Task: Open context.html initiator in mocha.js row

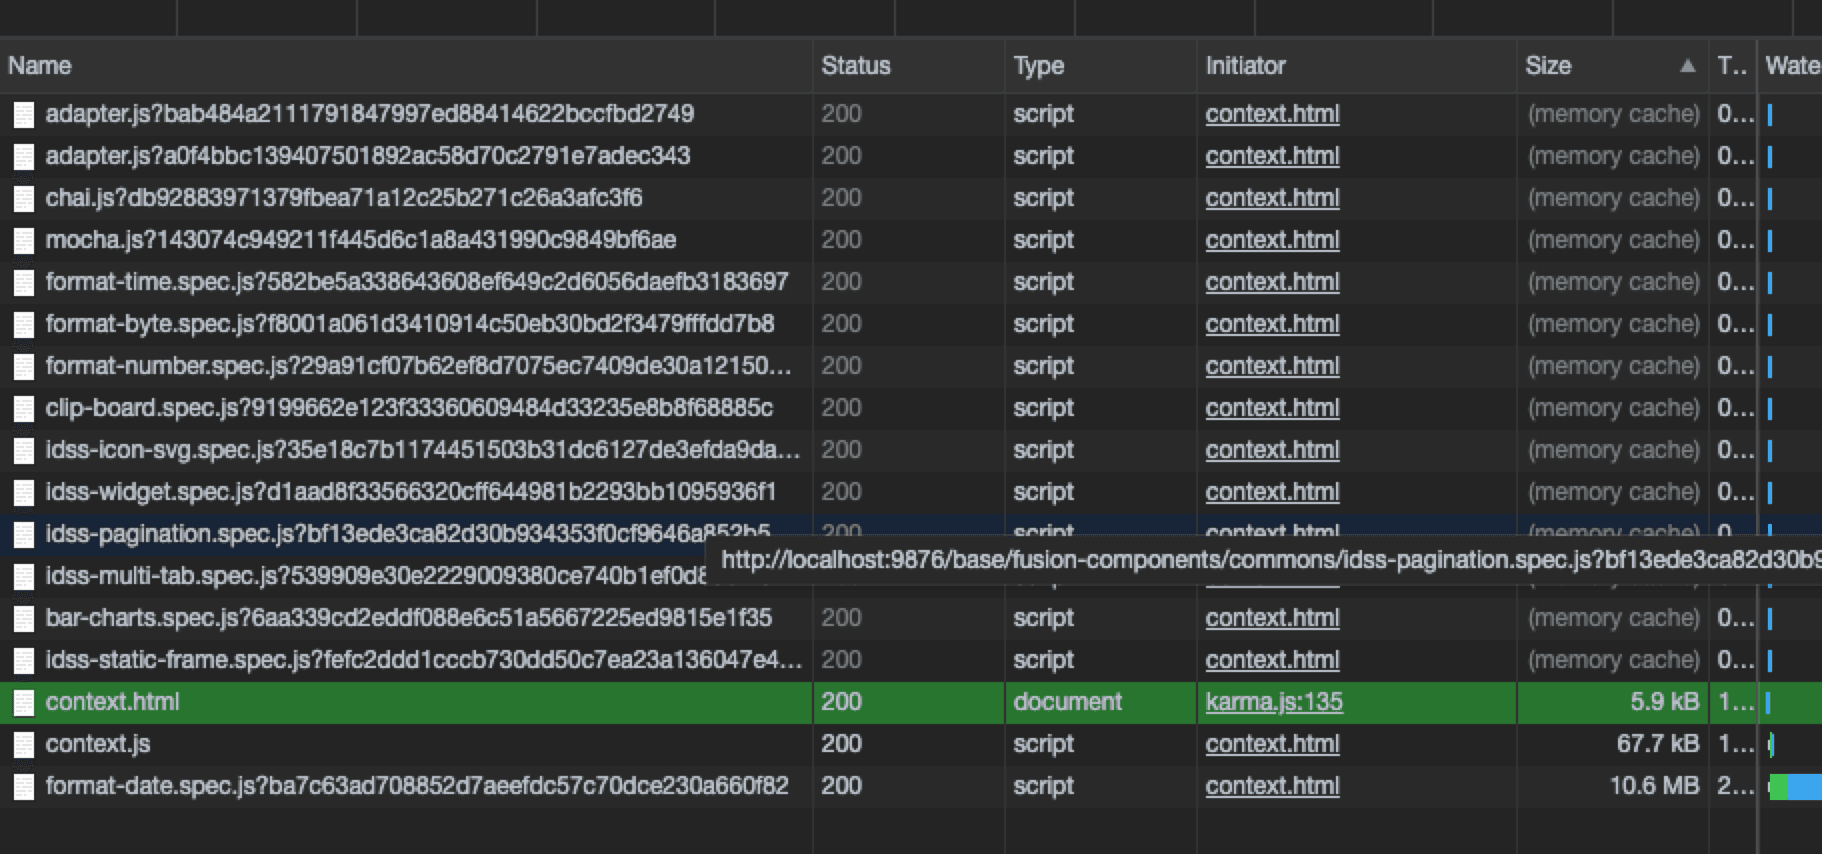Action: point(1272,240)
